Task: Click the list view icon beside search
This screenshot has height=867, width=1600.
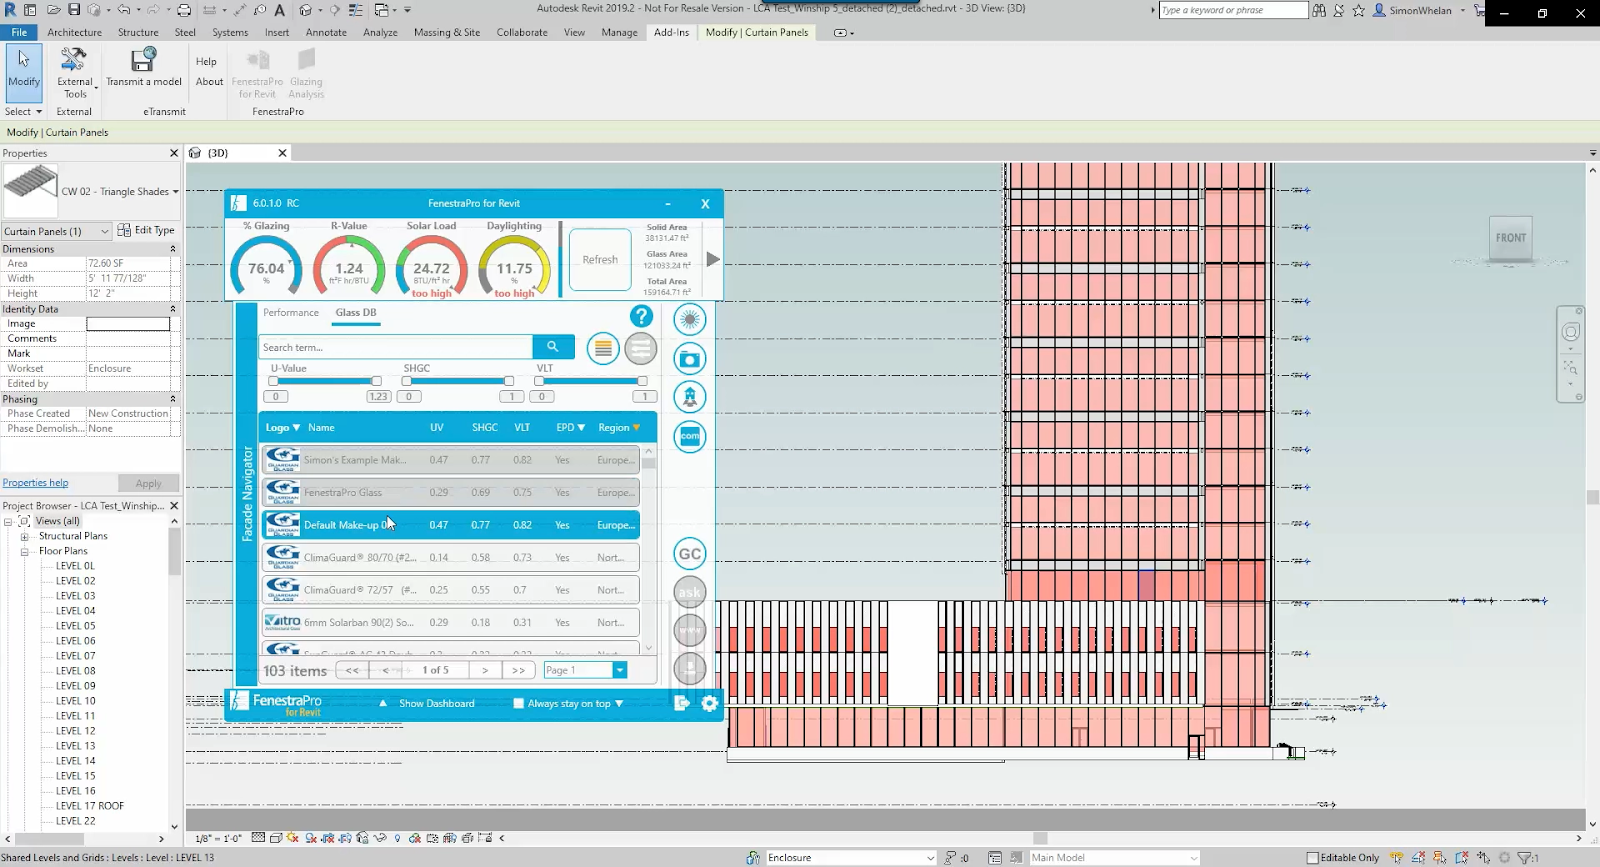Action: click(603, 348)
